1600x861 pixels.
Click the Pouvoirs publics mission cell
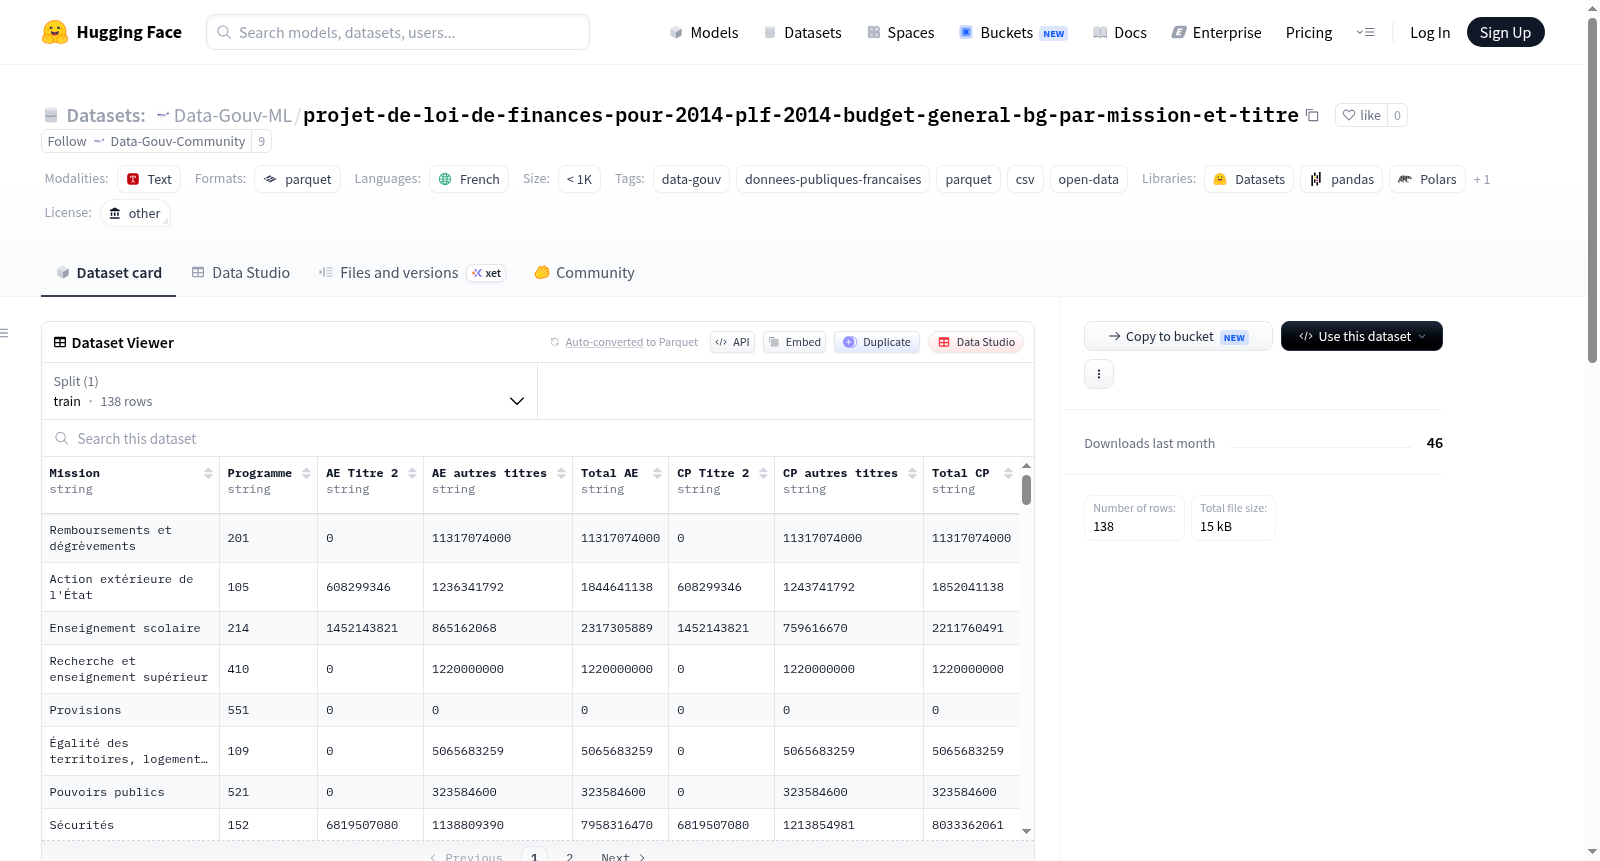point(130,792)
